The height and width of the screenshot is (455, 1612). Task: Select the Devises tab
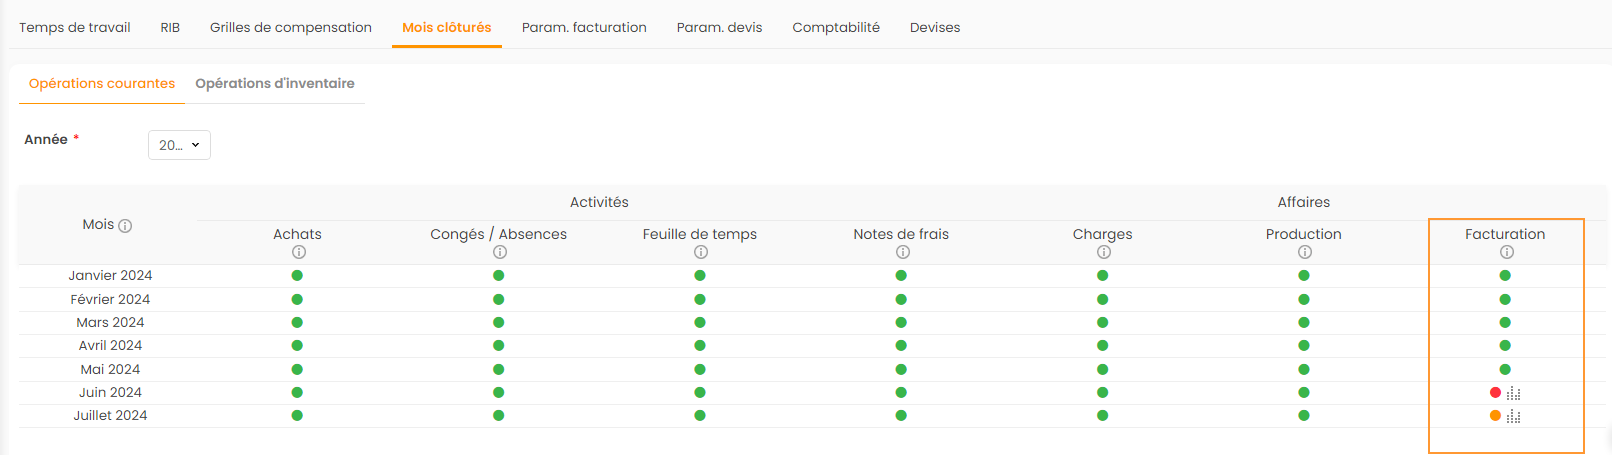[935, 27]
